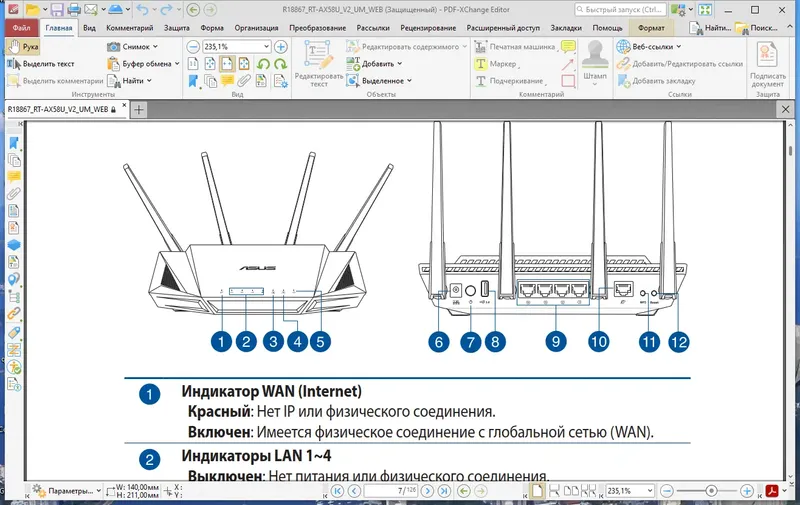The image size is (800, 505).
Task: Click Подписать документ
Action: (767, 65)
